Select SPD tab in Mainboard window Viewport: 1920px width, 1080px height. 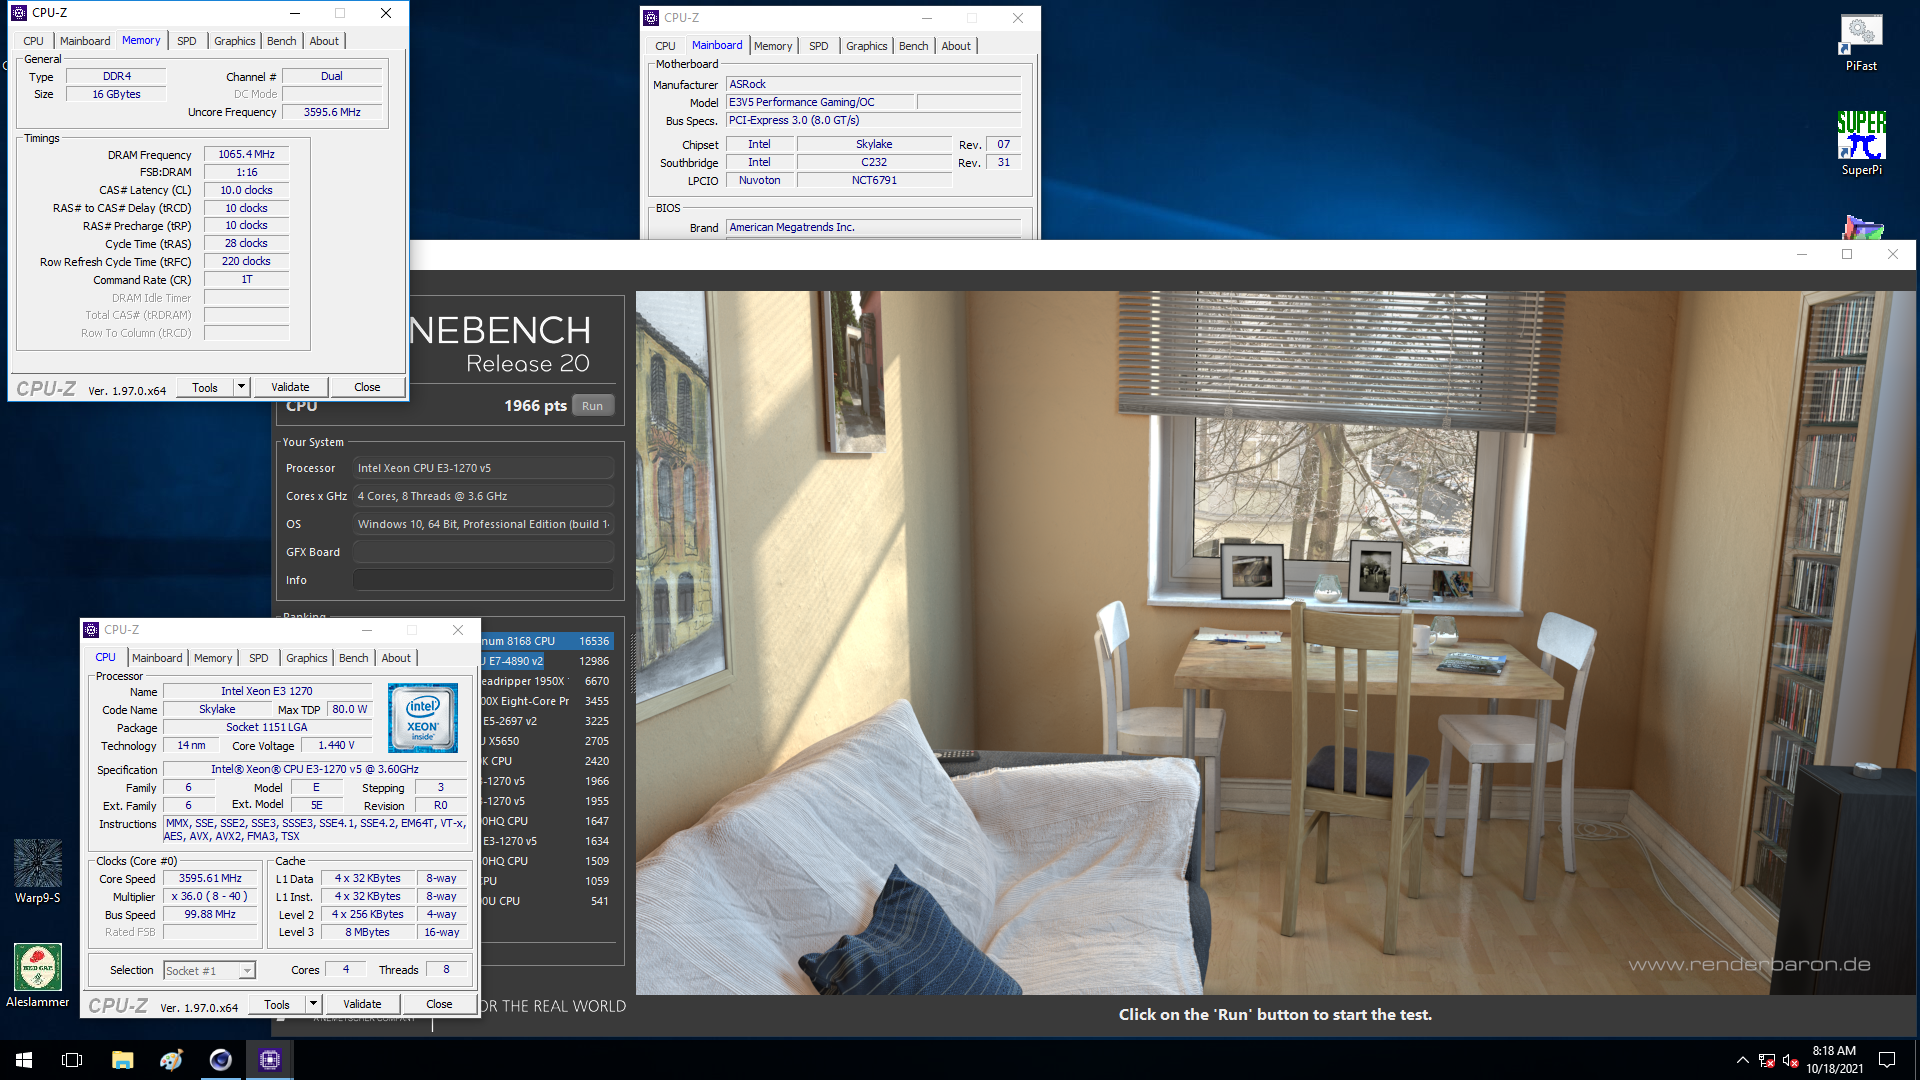click(819, 46)
